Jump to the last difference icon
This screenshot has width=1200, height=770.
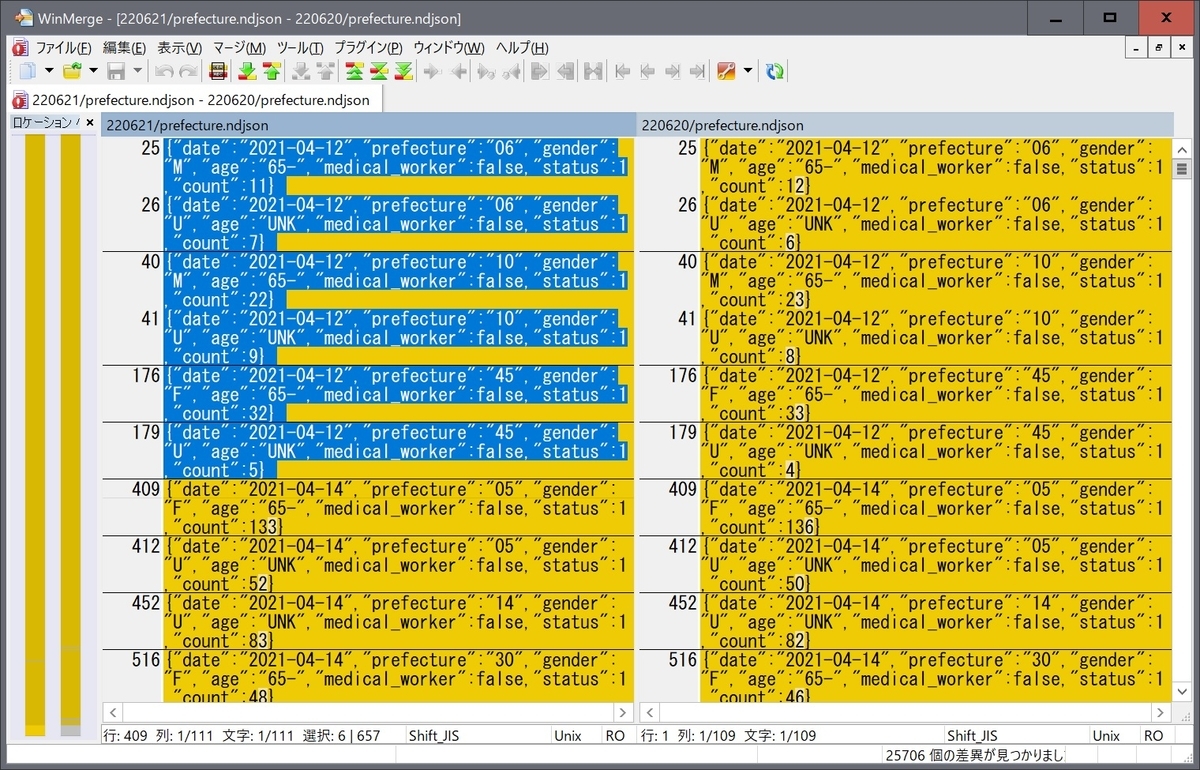[402, 71]
